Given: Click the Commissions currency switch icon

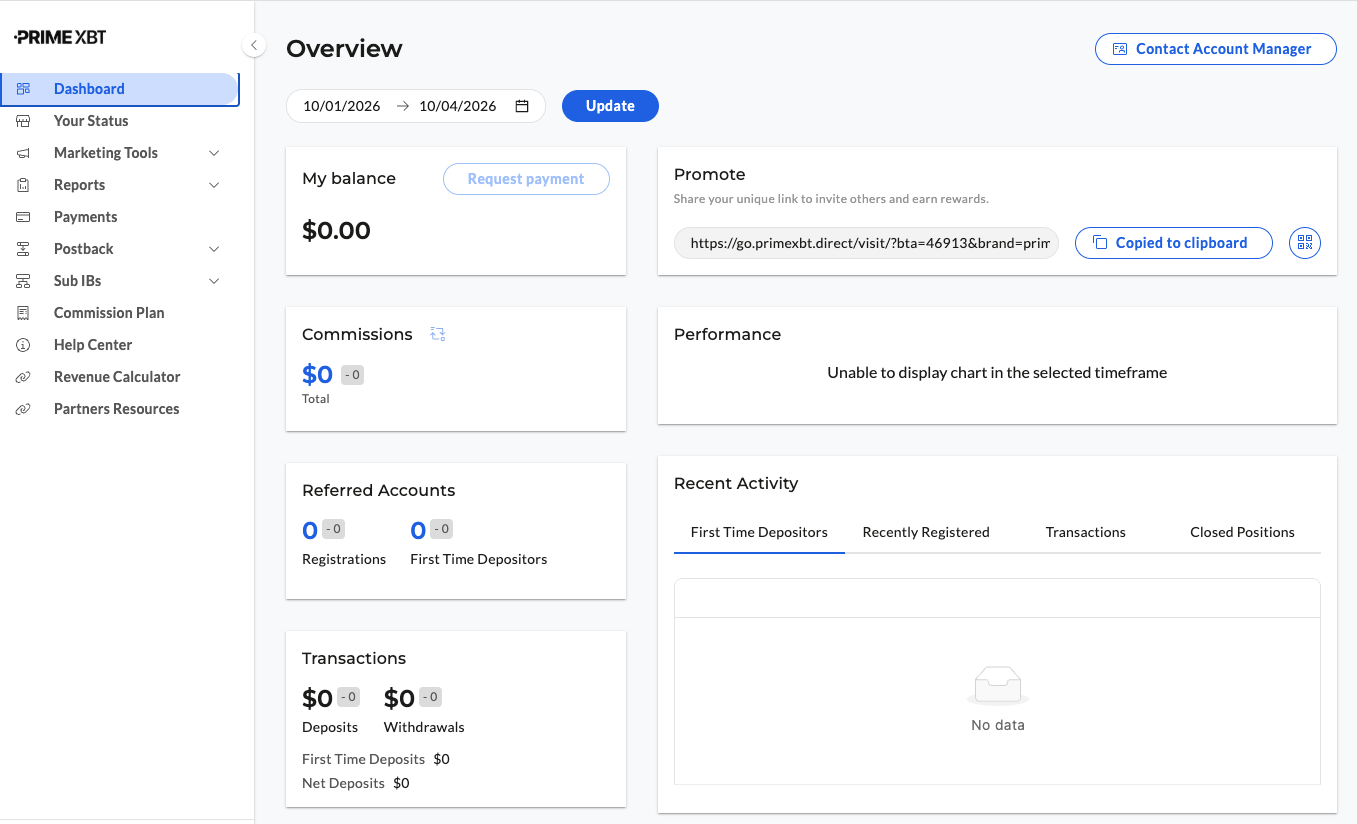Looking at the screenshot, I should click(437, 334).
